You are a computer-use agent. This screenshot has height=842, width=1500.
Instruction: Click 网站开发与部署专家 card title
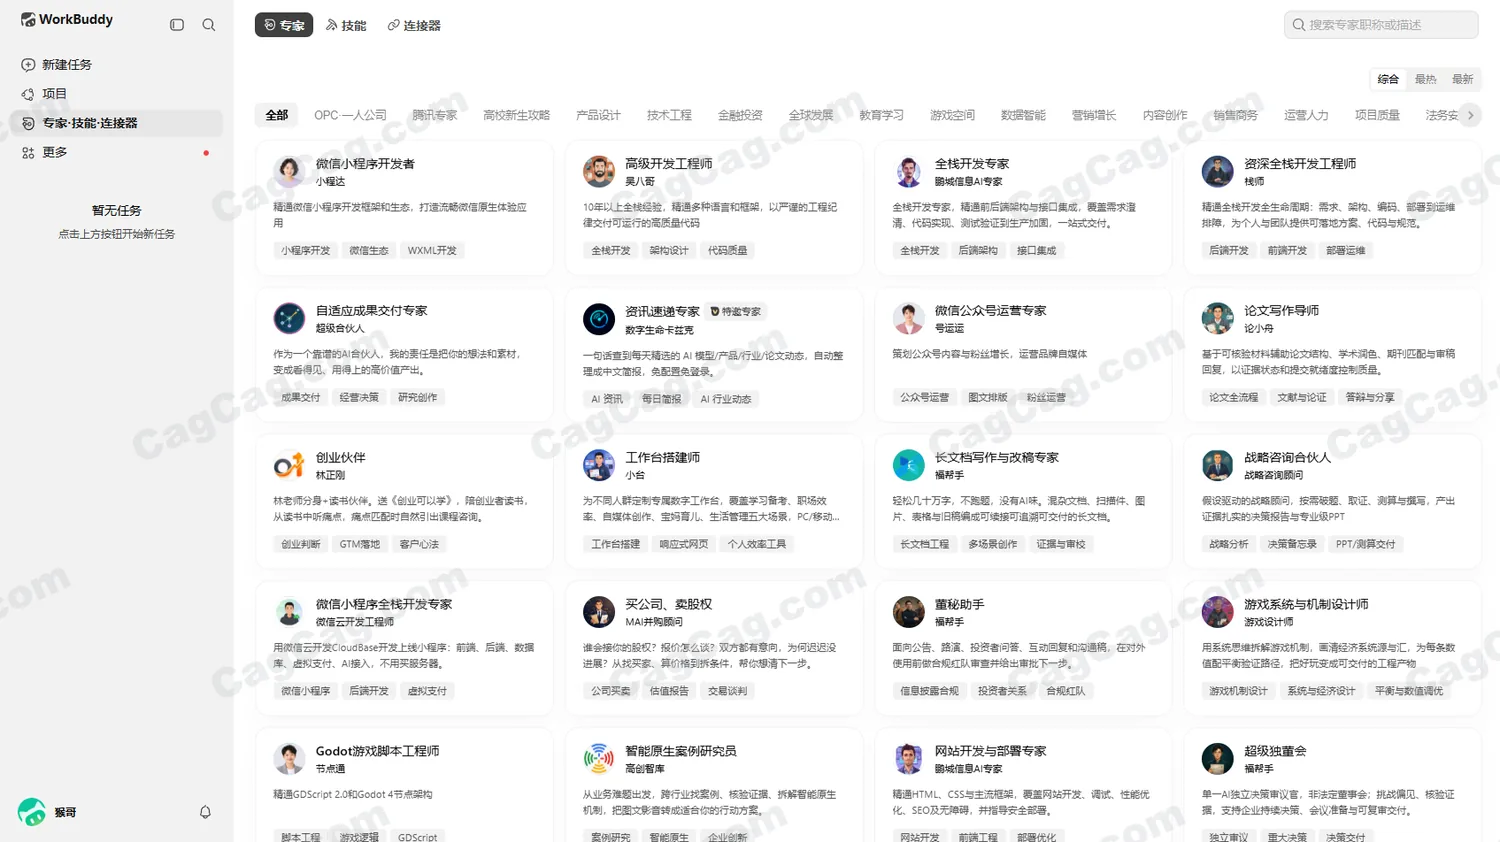[x=990, y=751]
